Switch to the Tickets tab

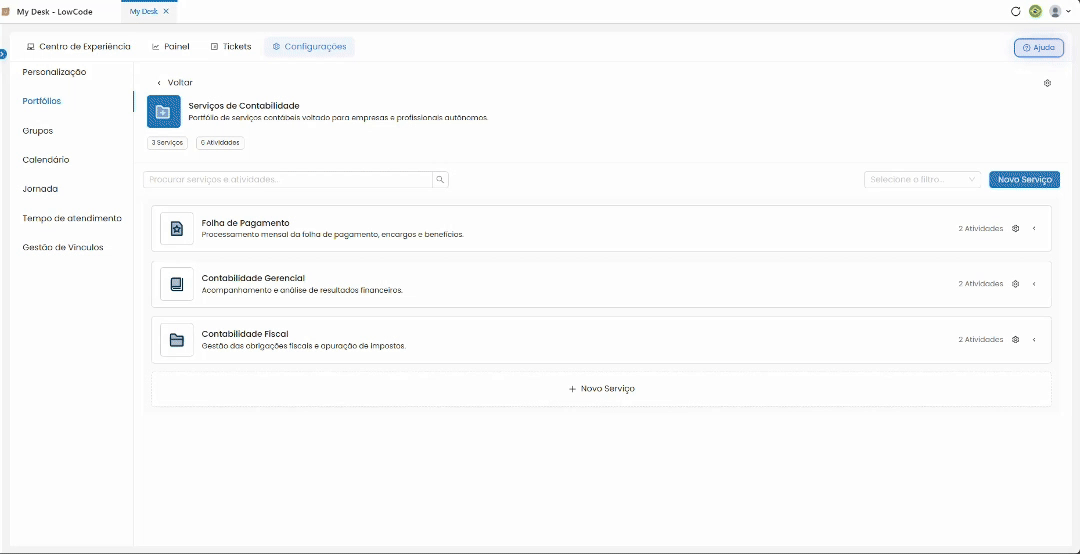coord(231,47)
